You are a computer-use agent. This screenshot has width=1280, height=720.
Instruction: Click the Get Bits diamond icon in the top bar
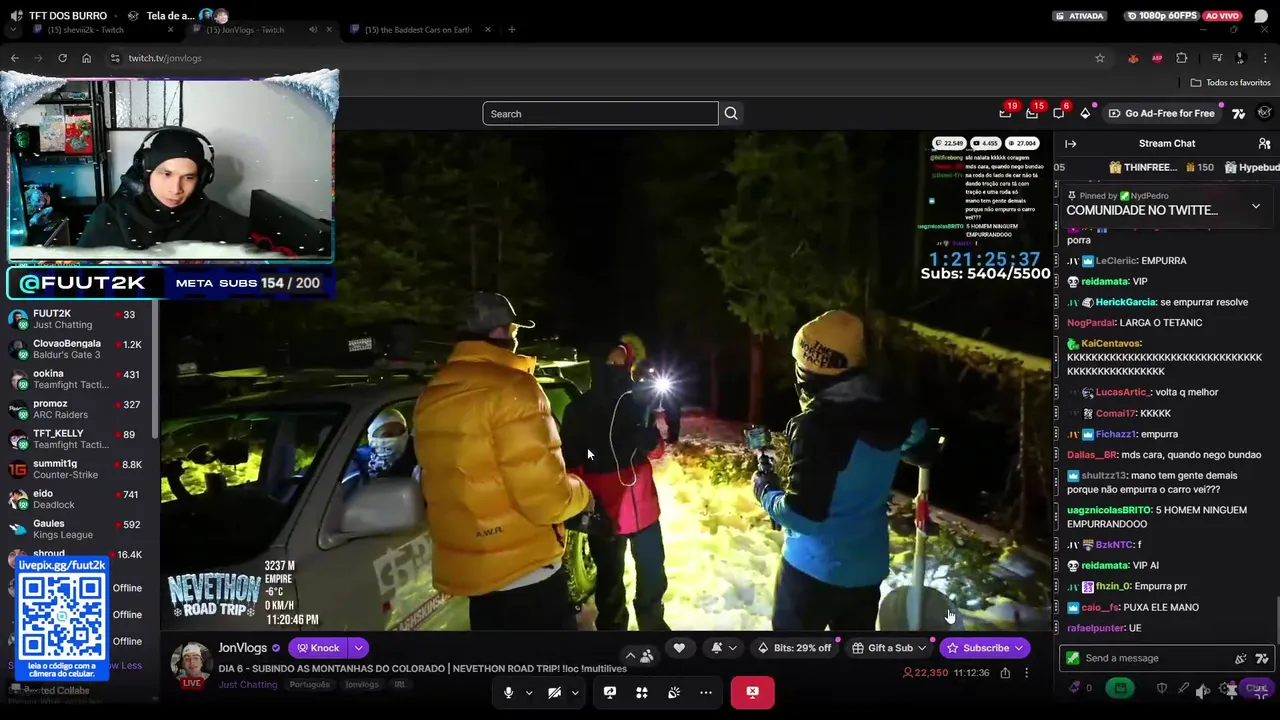tap(1085, 113)
